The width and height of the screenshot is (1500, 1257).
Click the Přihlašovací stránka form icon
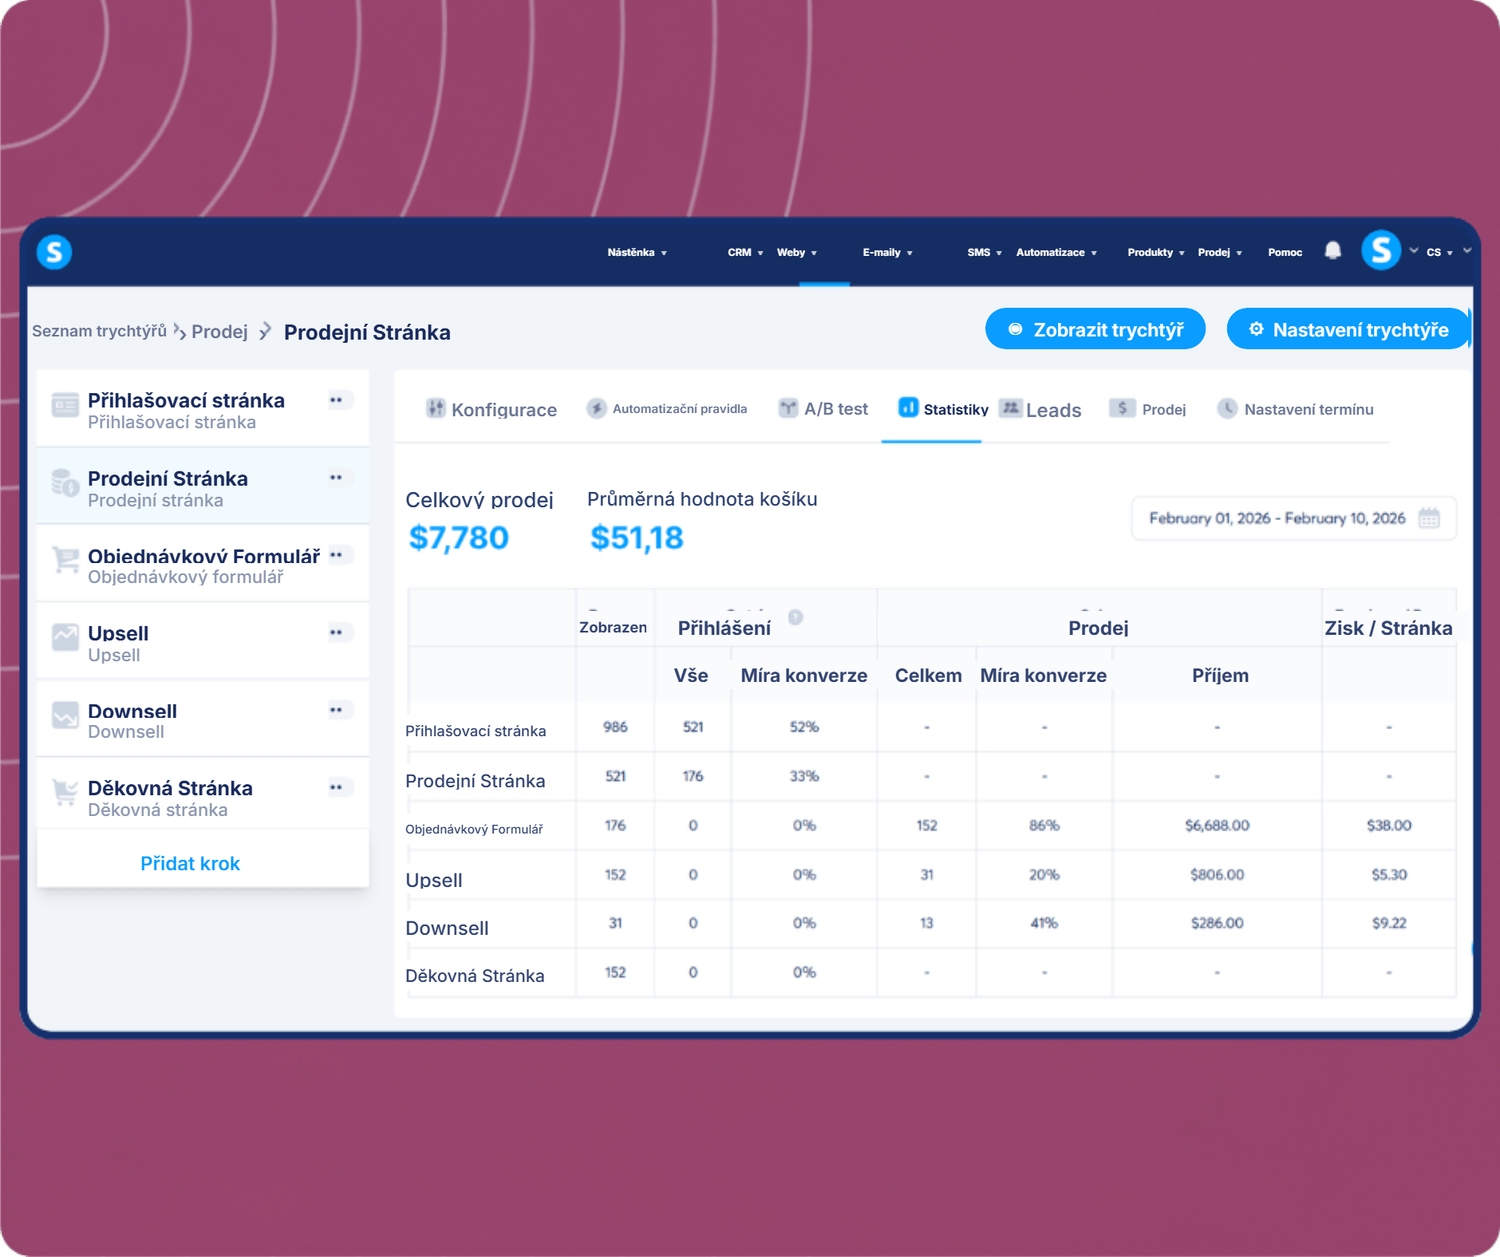65,405
